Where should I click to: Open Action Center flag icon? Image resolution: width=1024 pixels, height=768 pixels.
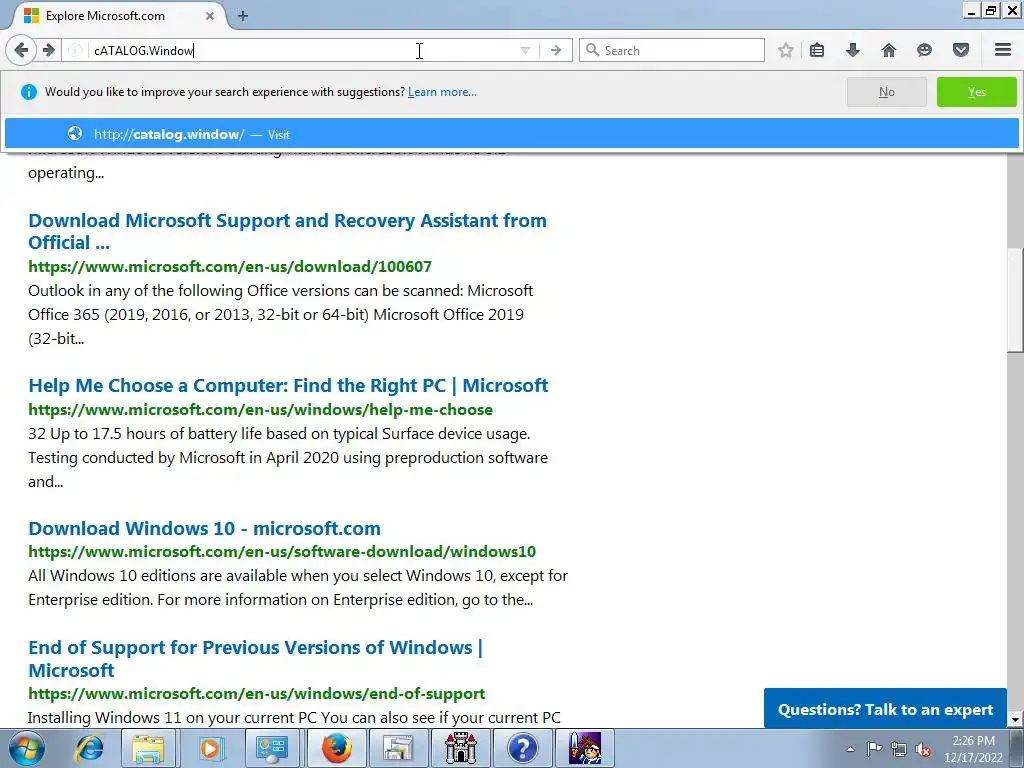[x=874, y=749]
